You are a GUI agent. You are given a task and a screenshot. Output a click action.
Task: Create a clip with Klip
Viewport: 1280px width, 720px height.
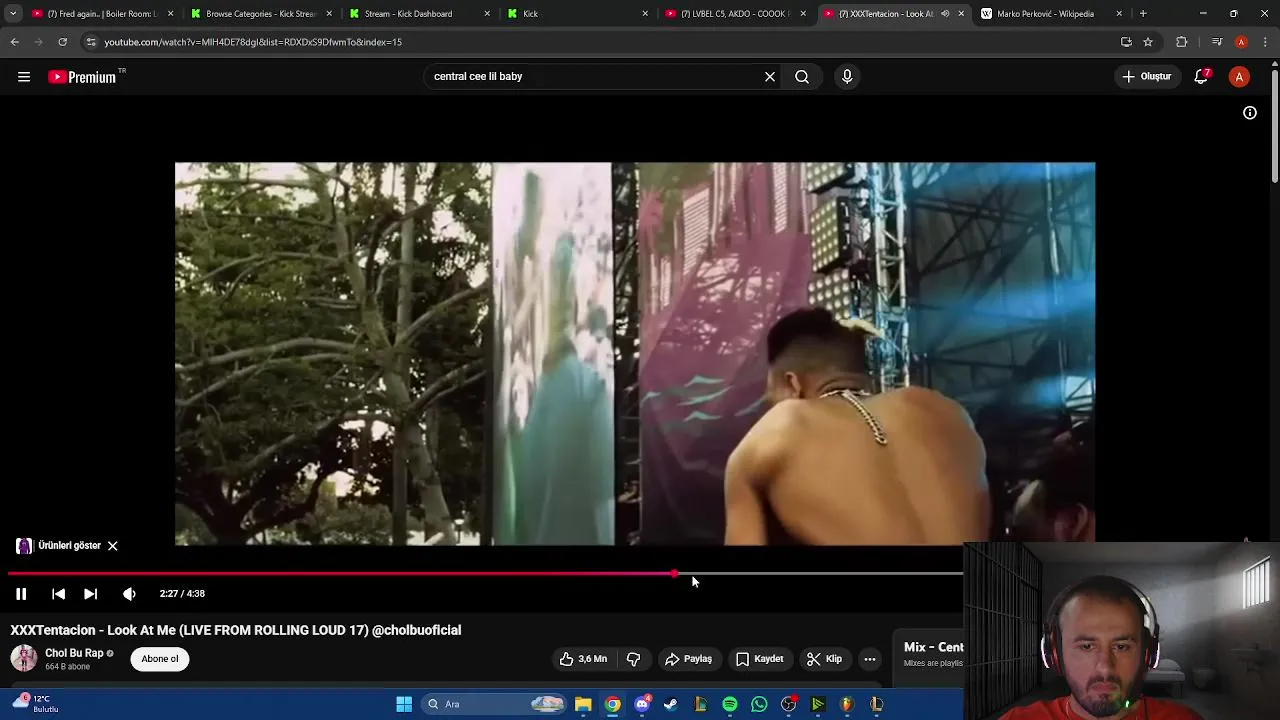pyautogui.click(x=825, y=659)
